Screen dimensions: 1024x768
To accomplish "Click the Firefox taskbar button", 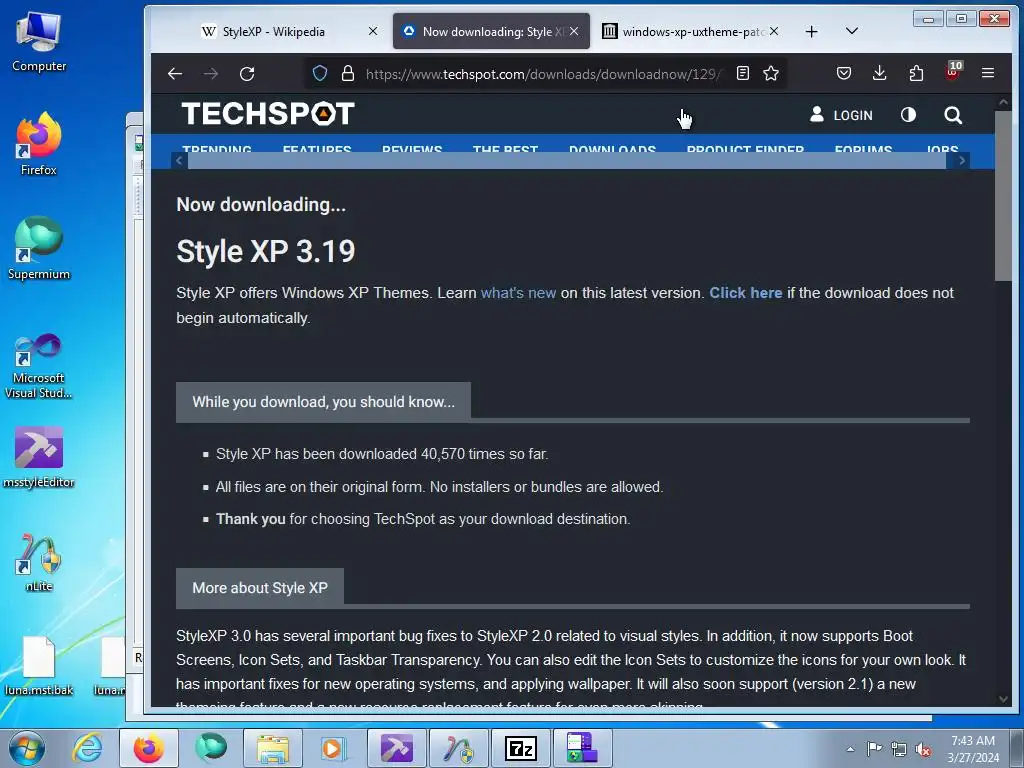I will 149,748.
